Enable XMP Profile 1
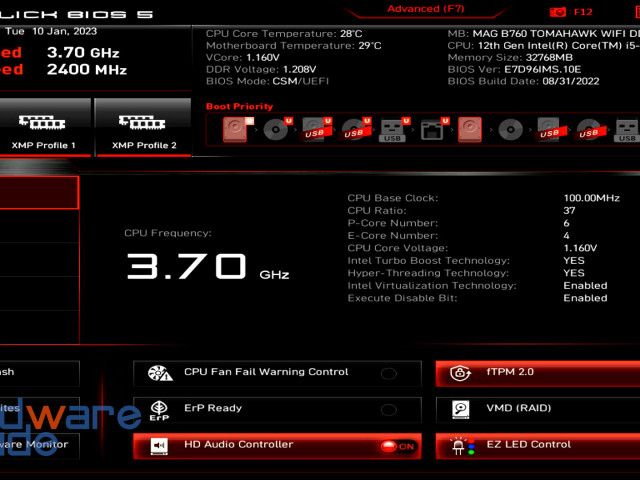 (x=43, y=127)
